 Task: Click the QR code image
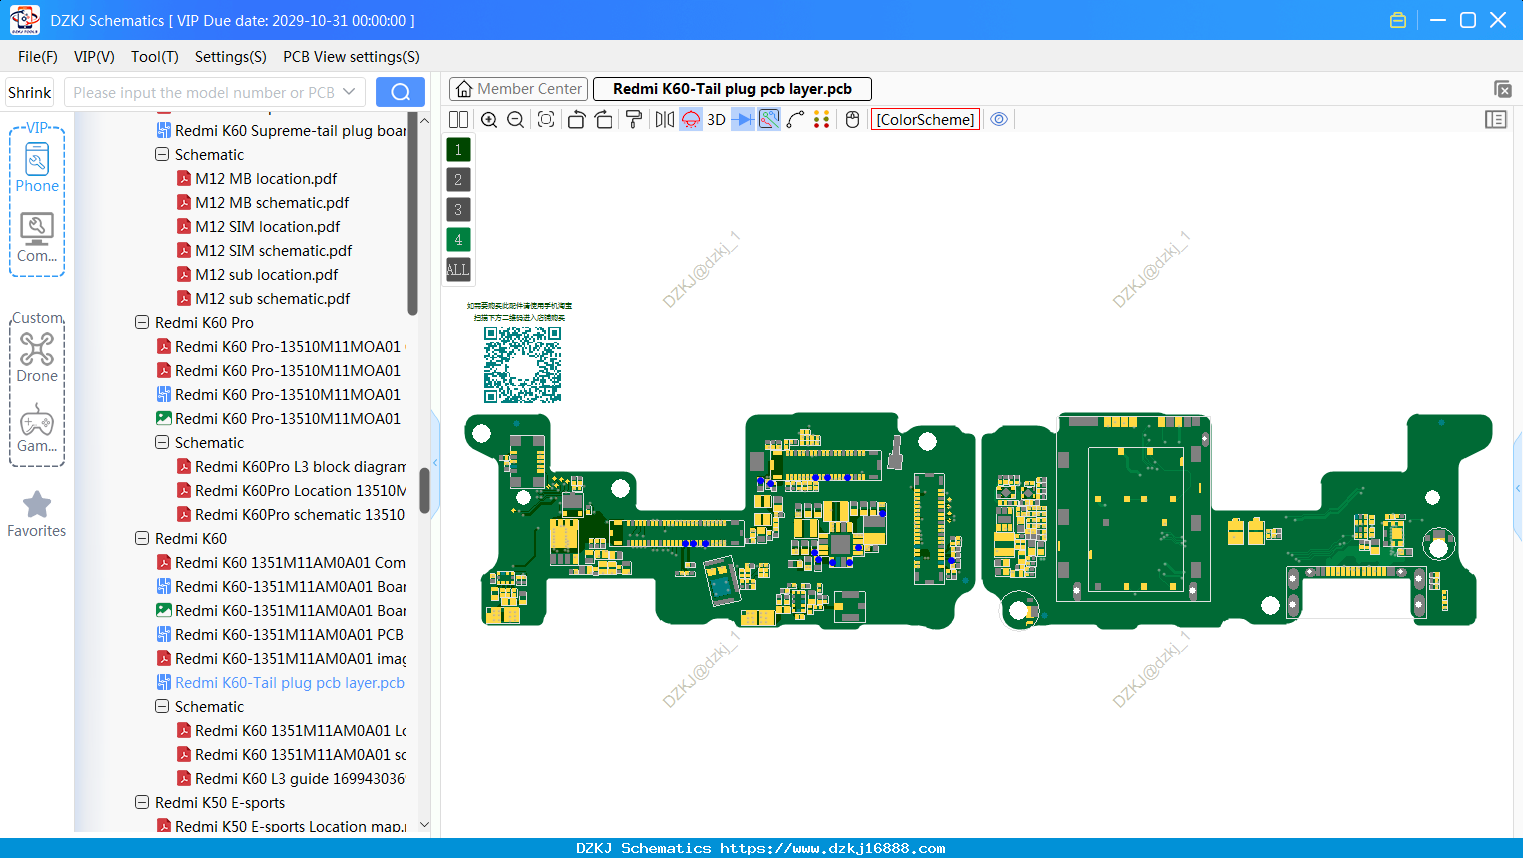pos(522,364)
